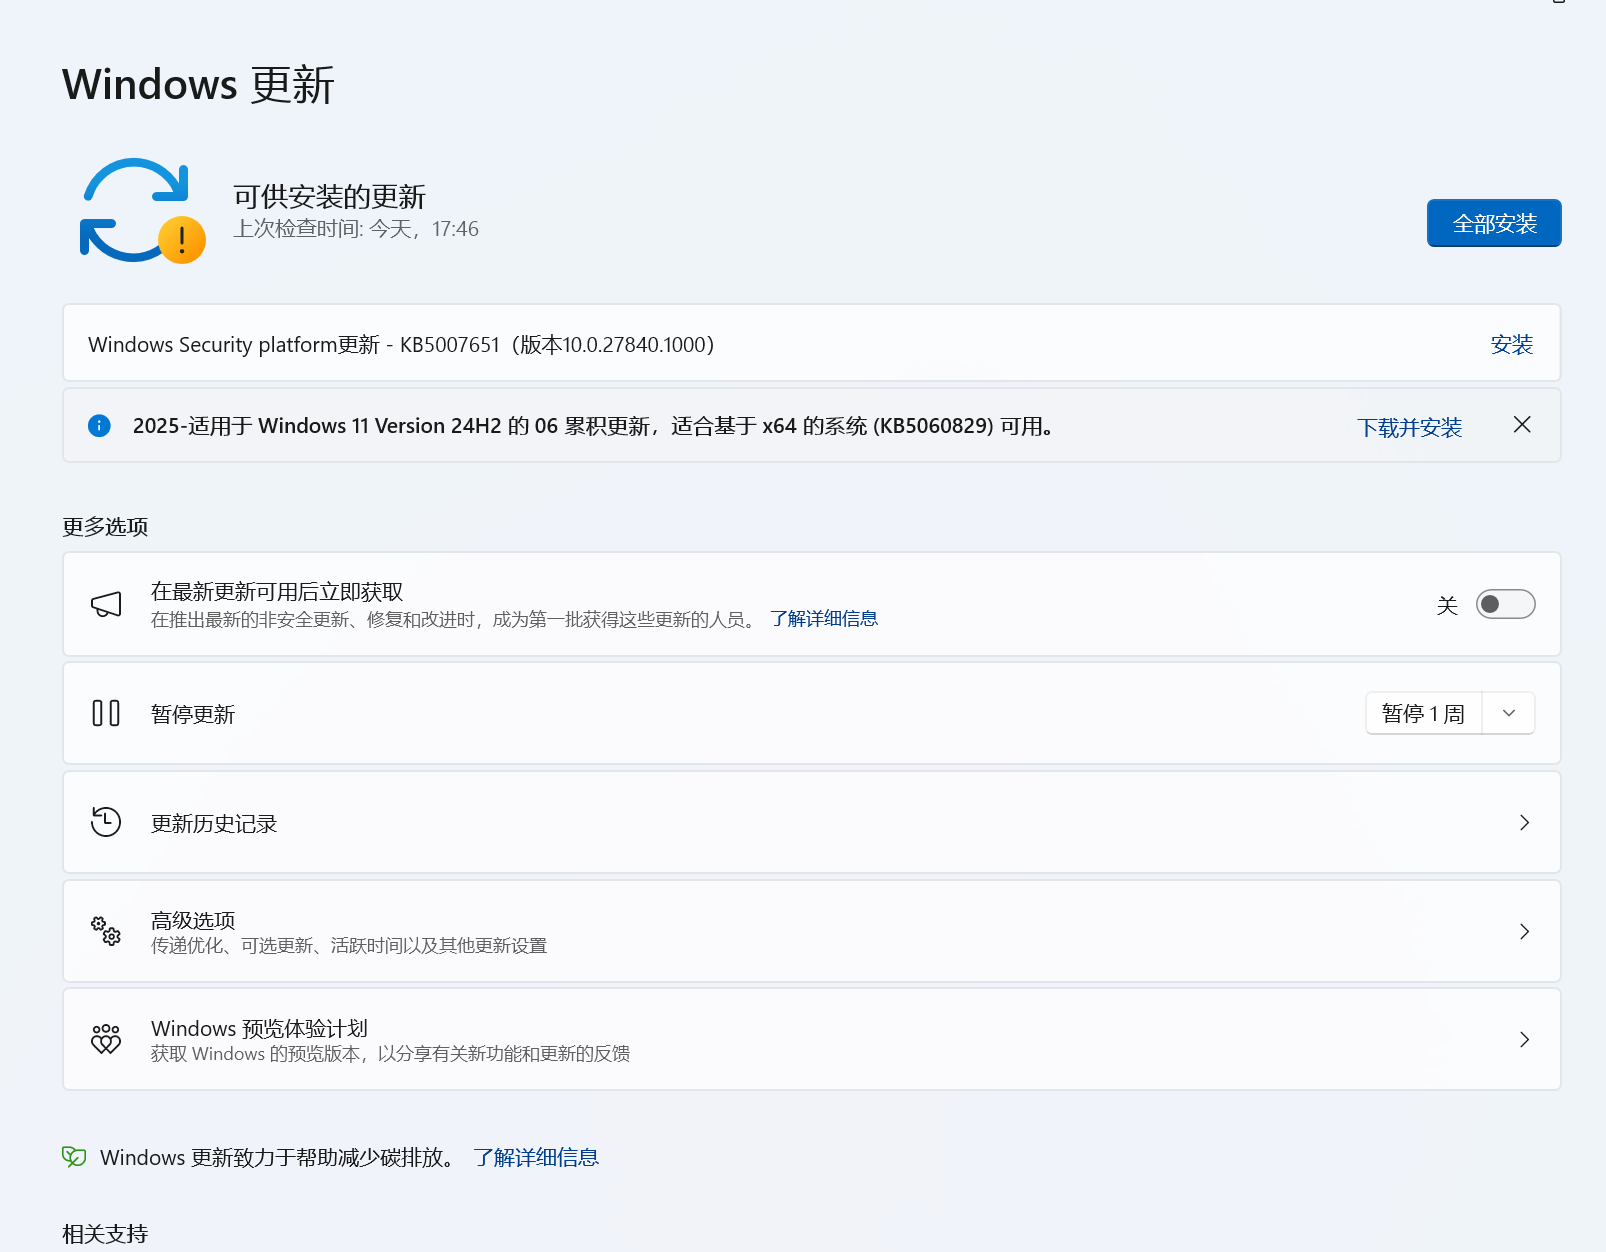This screenshot has width=1606, height=1252.
Task: Click the 获取 Windows 的预览版本 description
Action: click(x=390, y=1054)
